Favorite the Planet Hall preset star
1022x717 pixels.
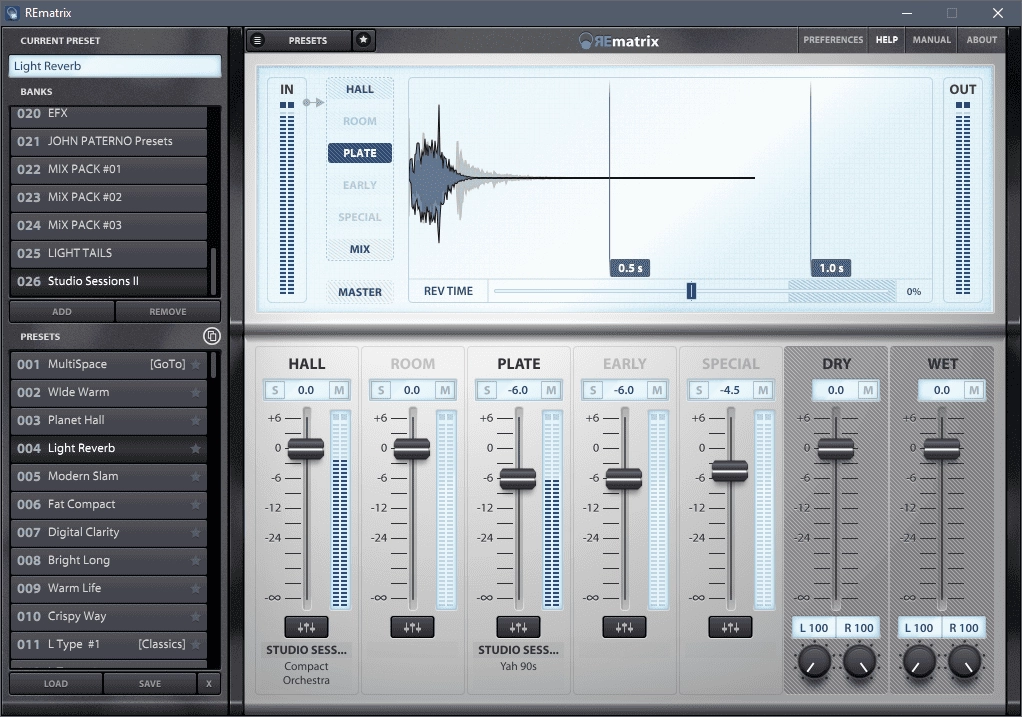click(196, 420)
